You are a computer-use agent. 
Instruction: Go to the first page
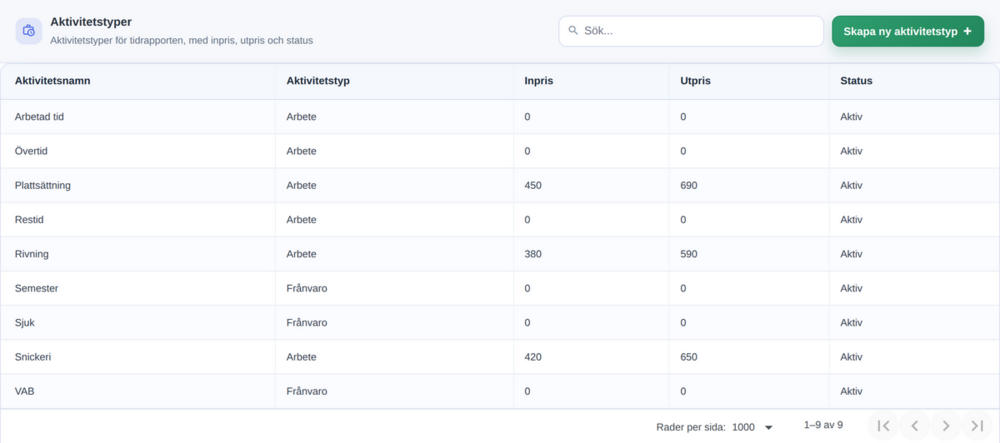pos(883,426)
